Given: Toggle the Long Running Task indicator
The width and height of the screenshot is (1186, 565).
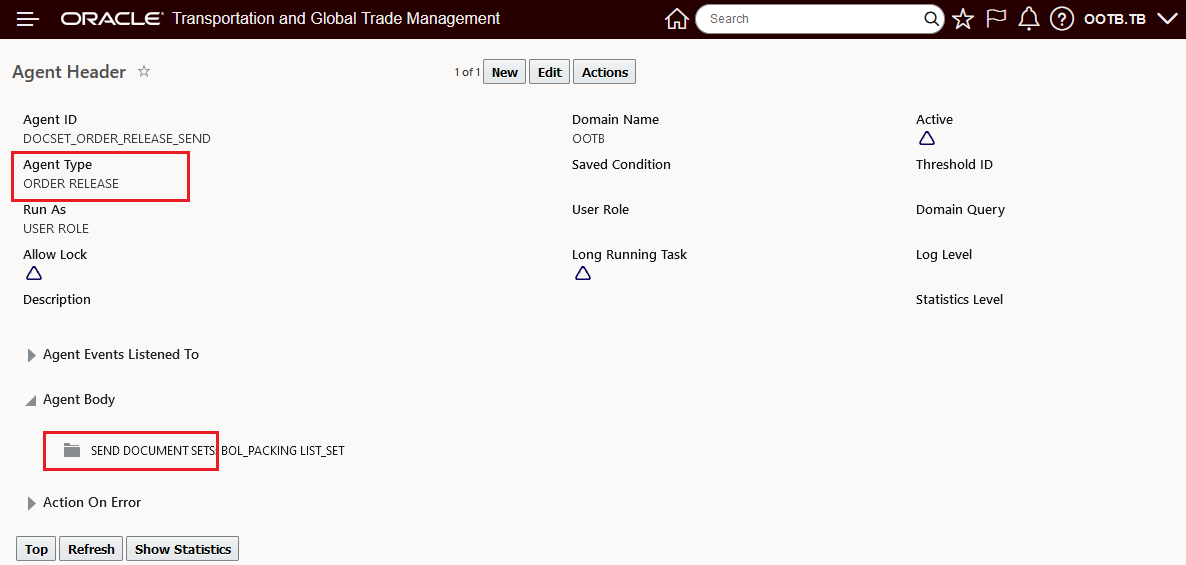Looking at the screenshot, I should (583, 273).
